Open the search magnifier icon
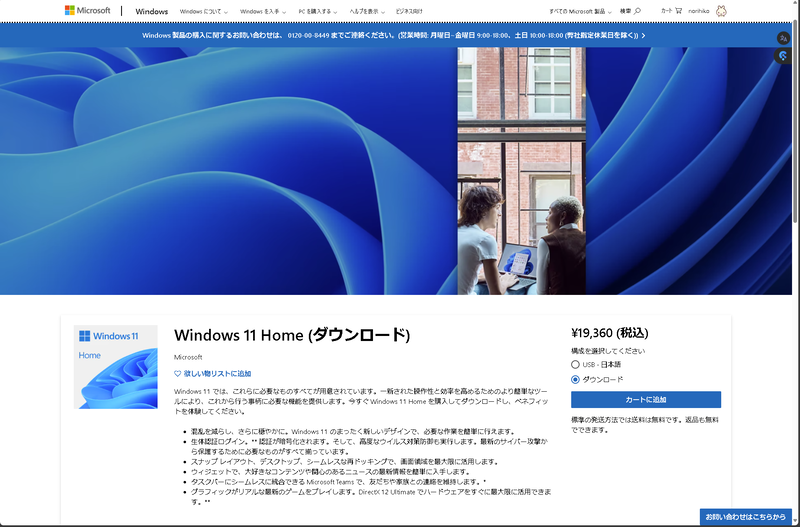The height and width of the screenshot is (527, 800). click(637, 11)
